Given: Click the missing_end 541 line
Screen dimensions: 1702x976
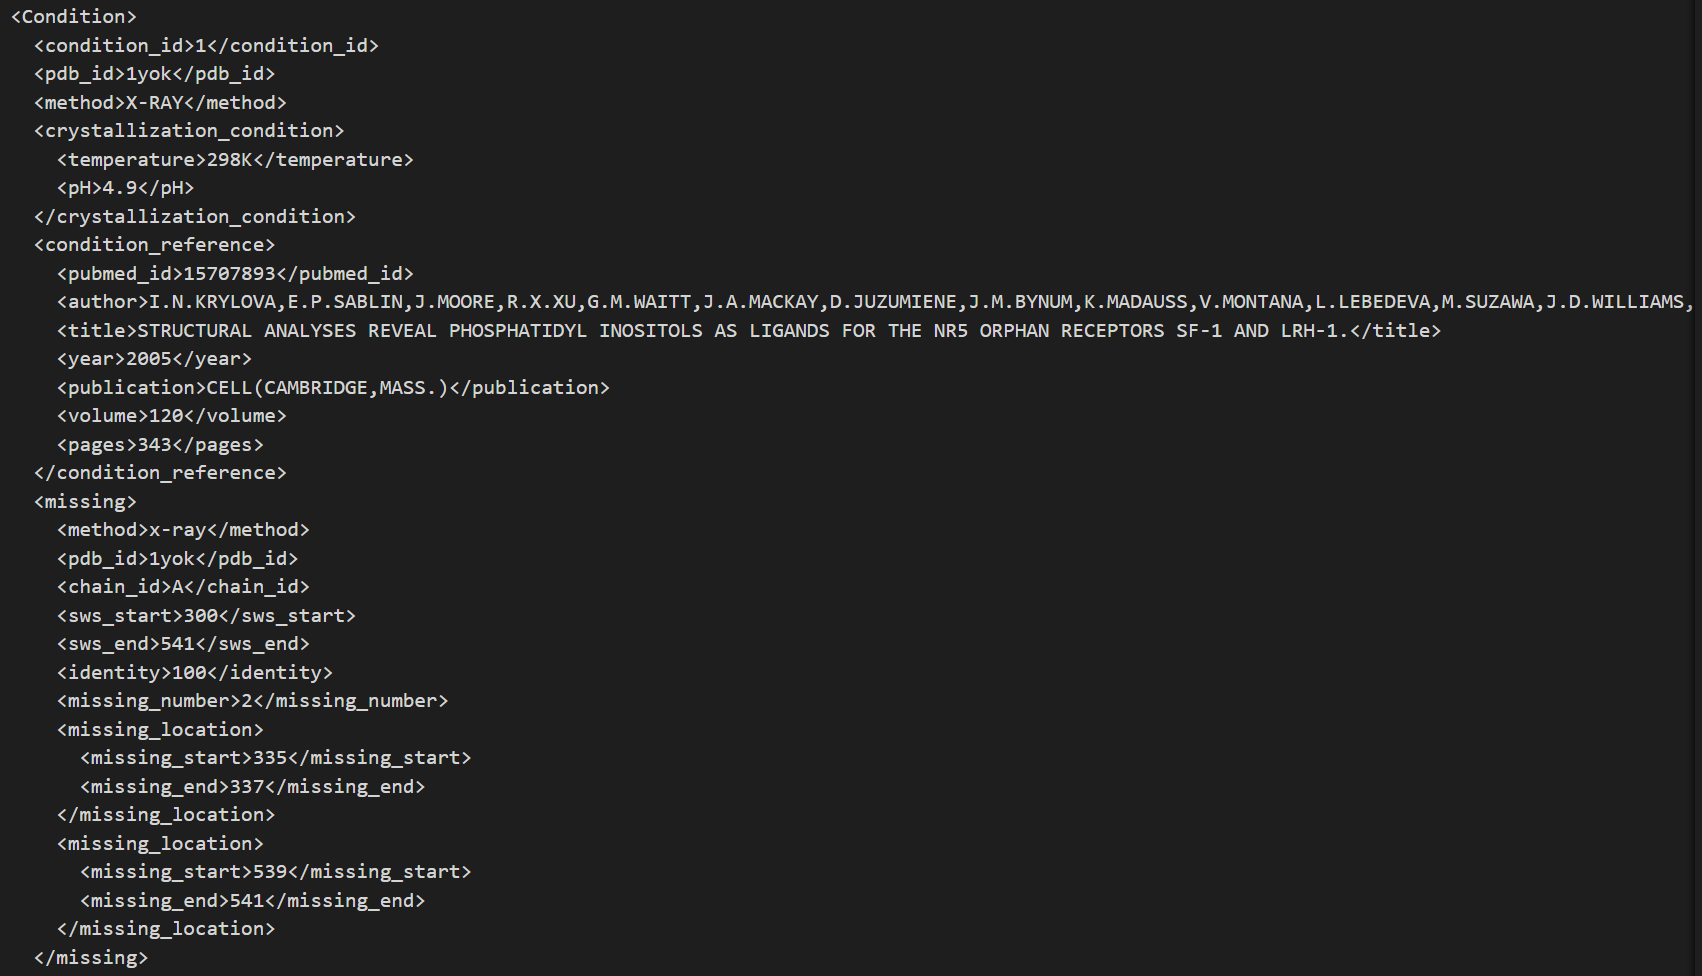Looking at the screenshot, I should point(252,900).
